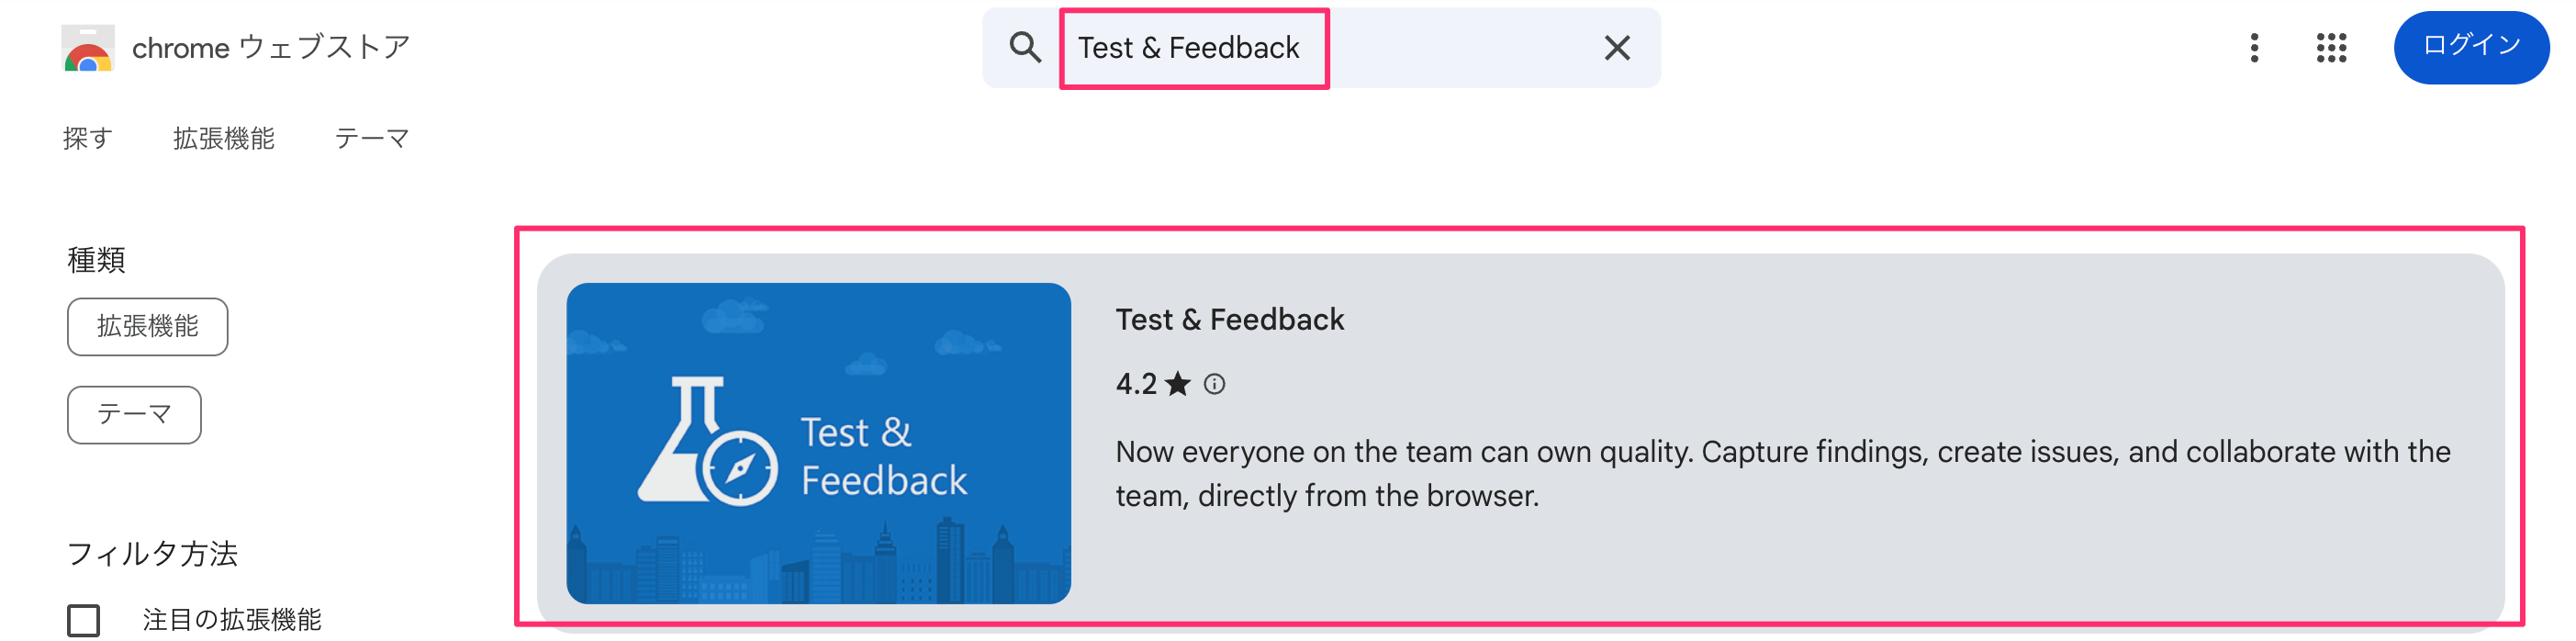Open the three-dot more options menu

coord(2254,48)
